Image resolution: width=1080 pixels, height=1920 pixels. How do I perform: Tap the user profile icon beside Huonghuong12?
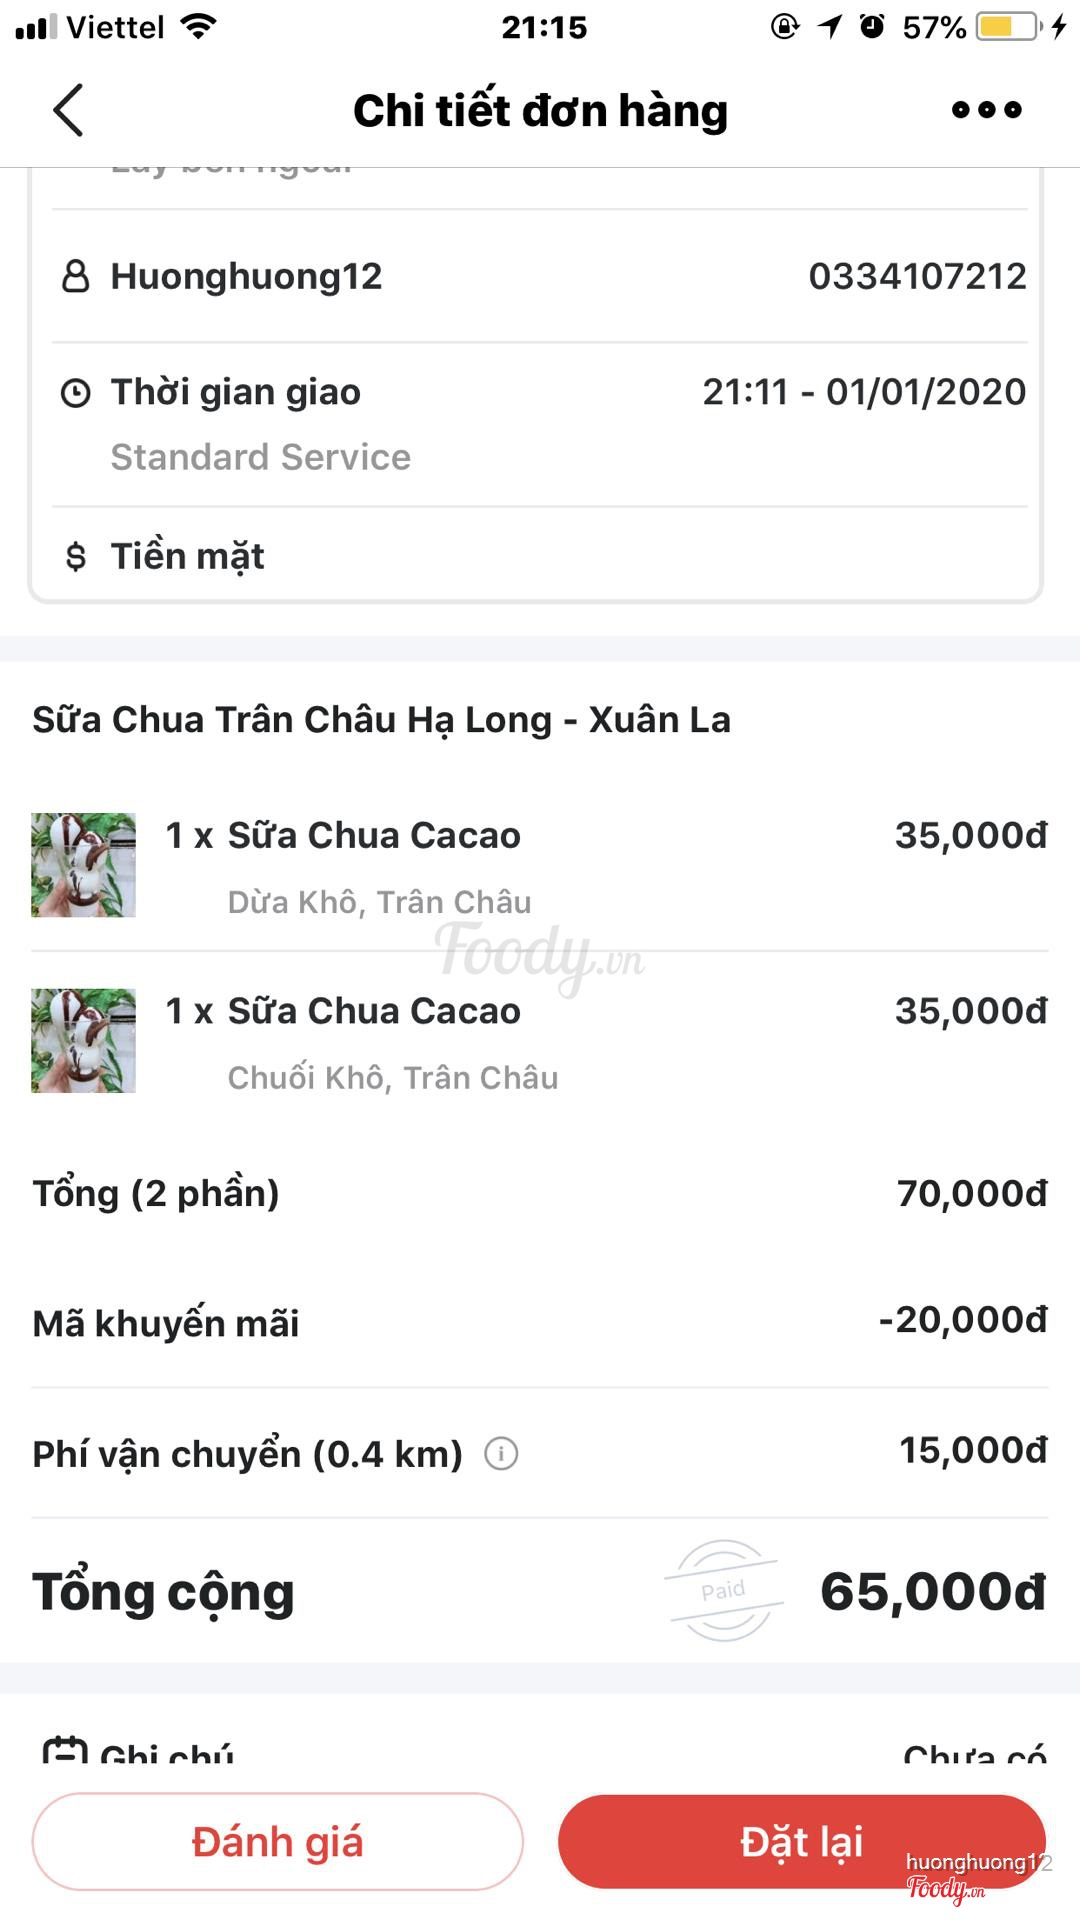(76, 276)
